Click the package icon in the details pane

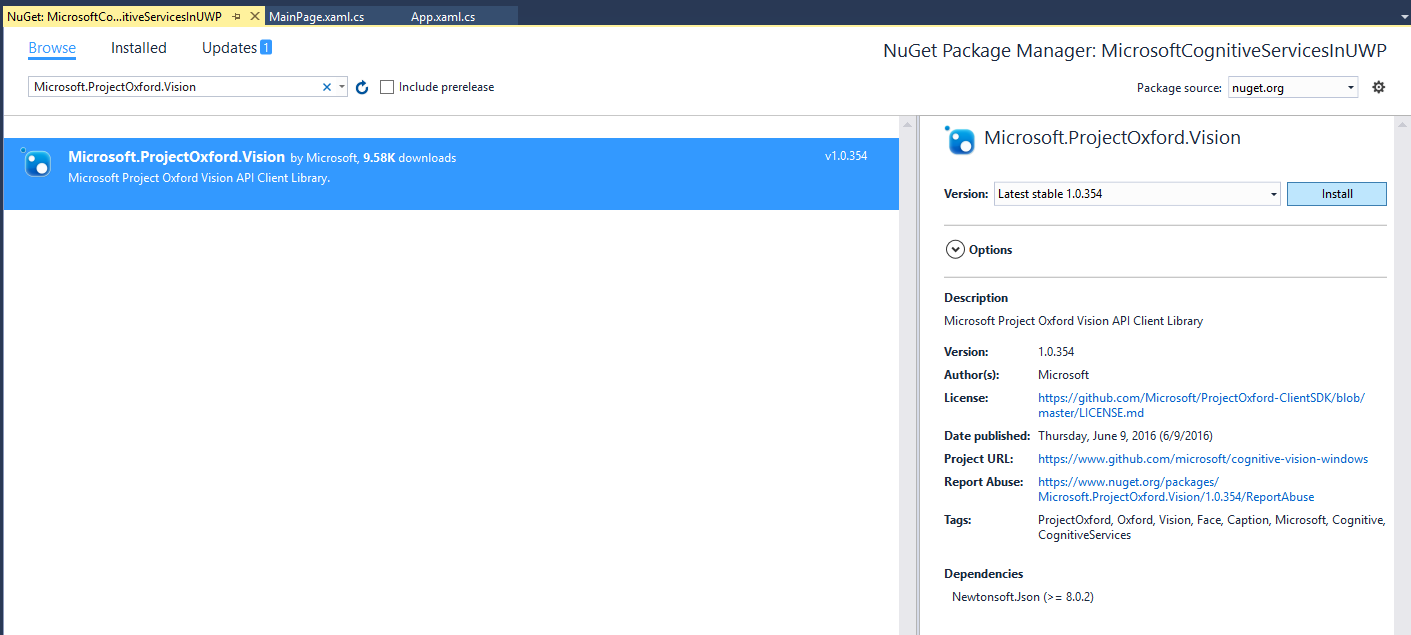coord(960,140)
